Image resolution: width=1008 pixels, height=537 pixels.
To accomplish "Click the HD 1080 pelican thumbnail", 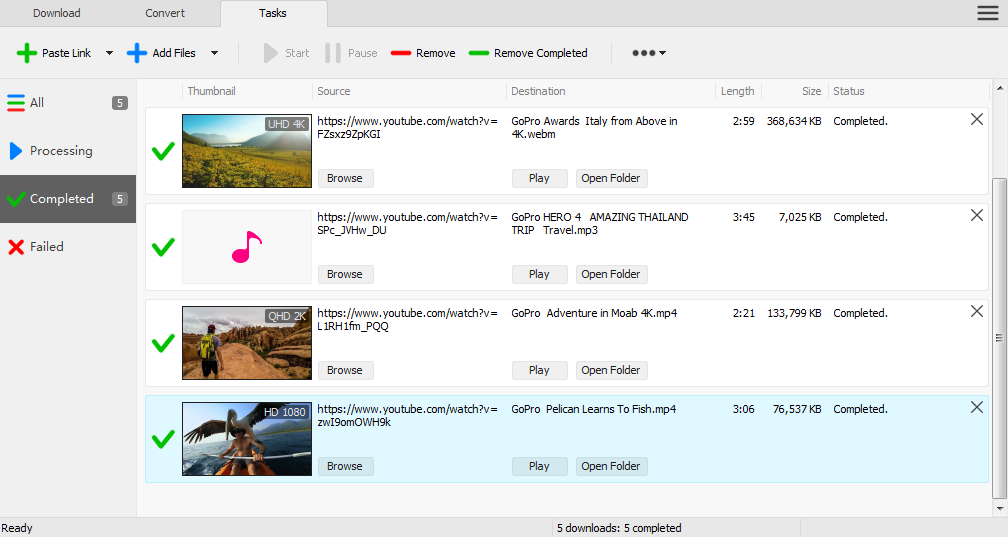I will (x=247, y=439).
